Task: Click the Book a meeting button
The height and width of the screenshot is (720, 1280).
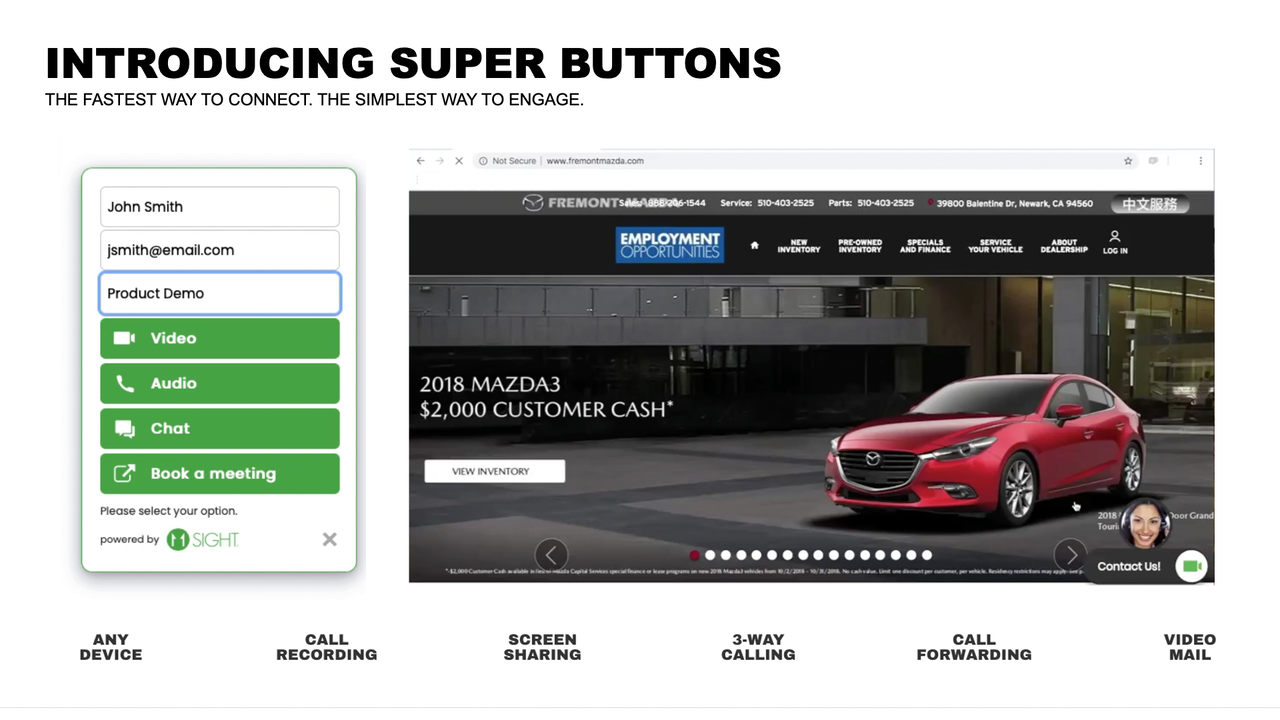Action: (x=220, y=474)
